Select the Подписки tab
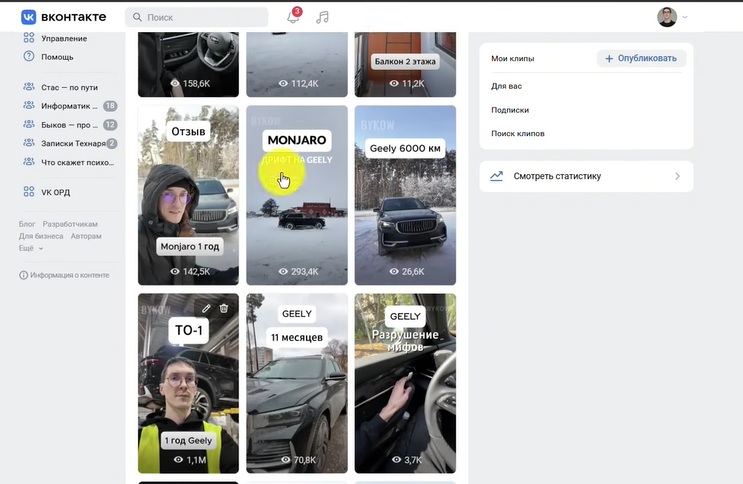Image resolution: width=743 pixels, height=484 pixels. (x=510, y=110)
